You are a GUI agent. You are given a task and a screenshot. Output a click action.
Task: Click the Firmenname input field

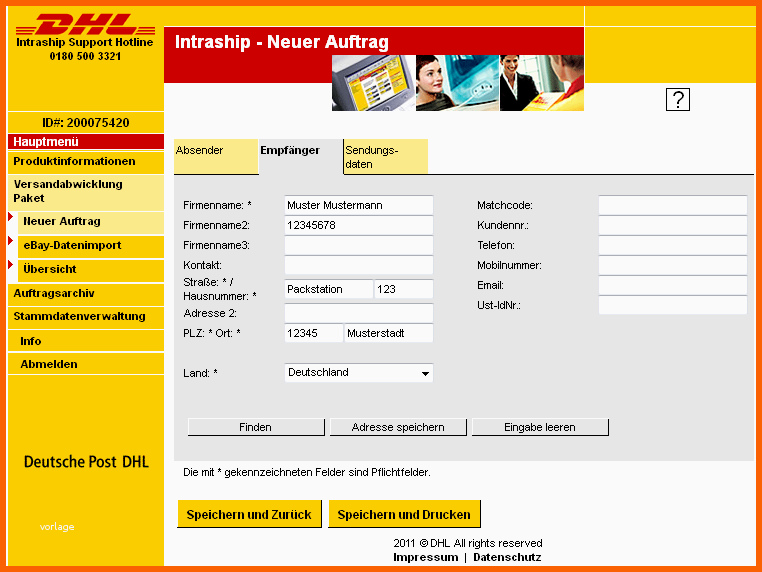click(x=359, y=205)
